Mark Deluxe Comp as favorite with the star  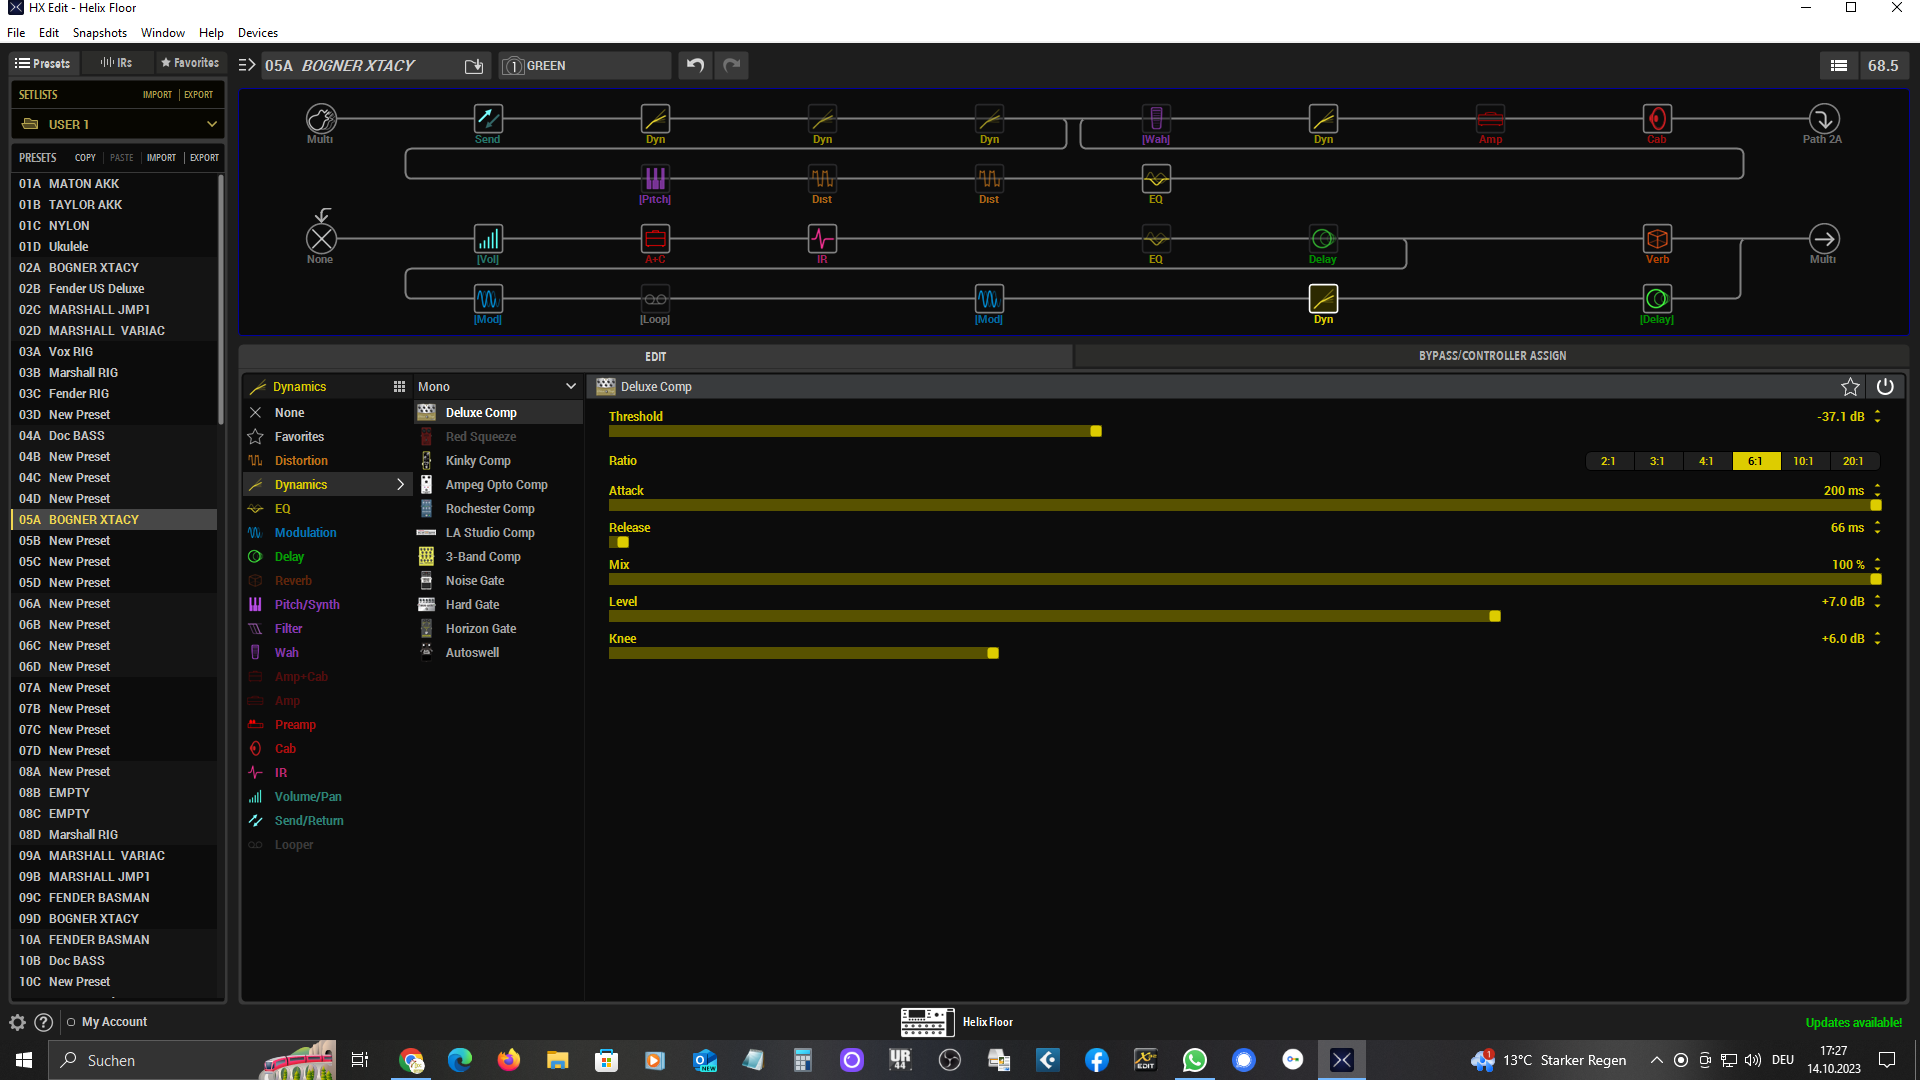pyautogui.click(x=1850, y=387)
